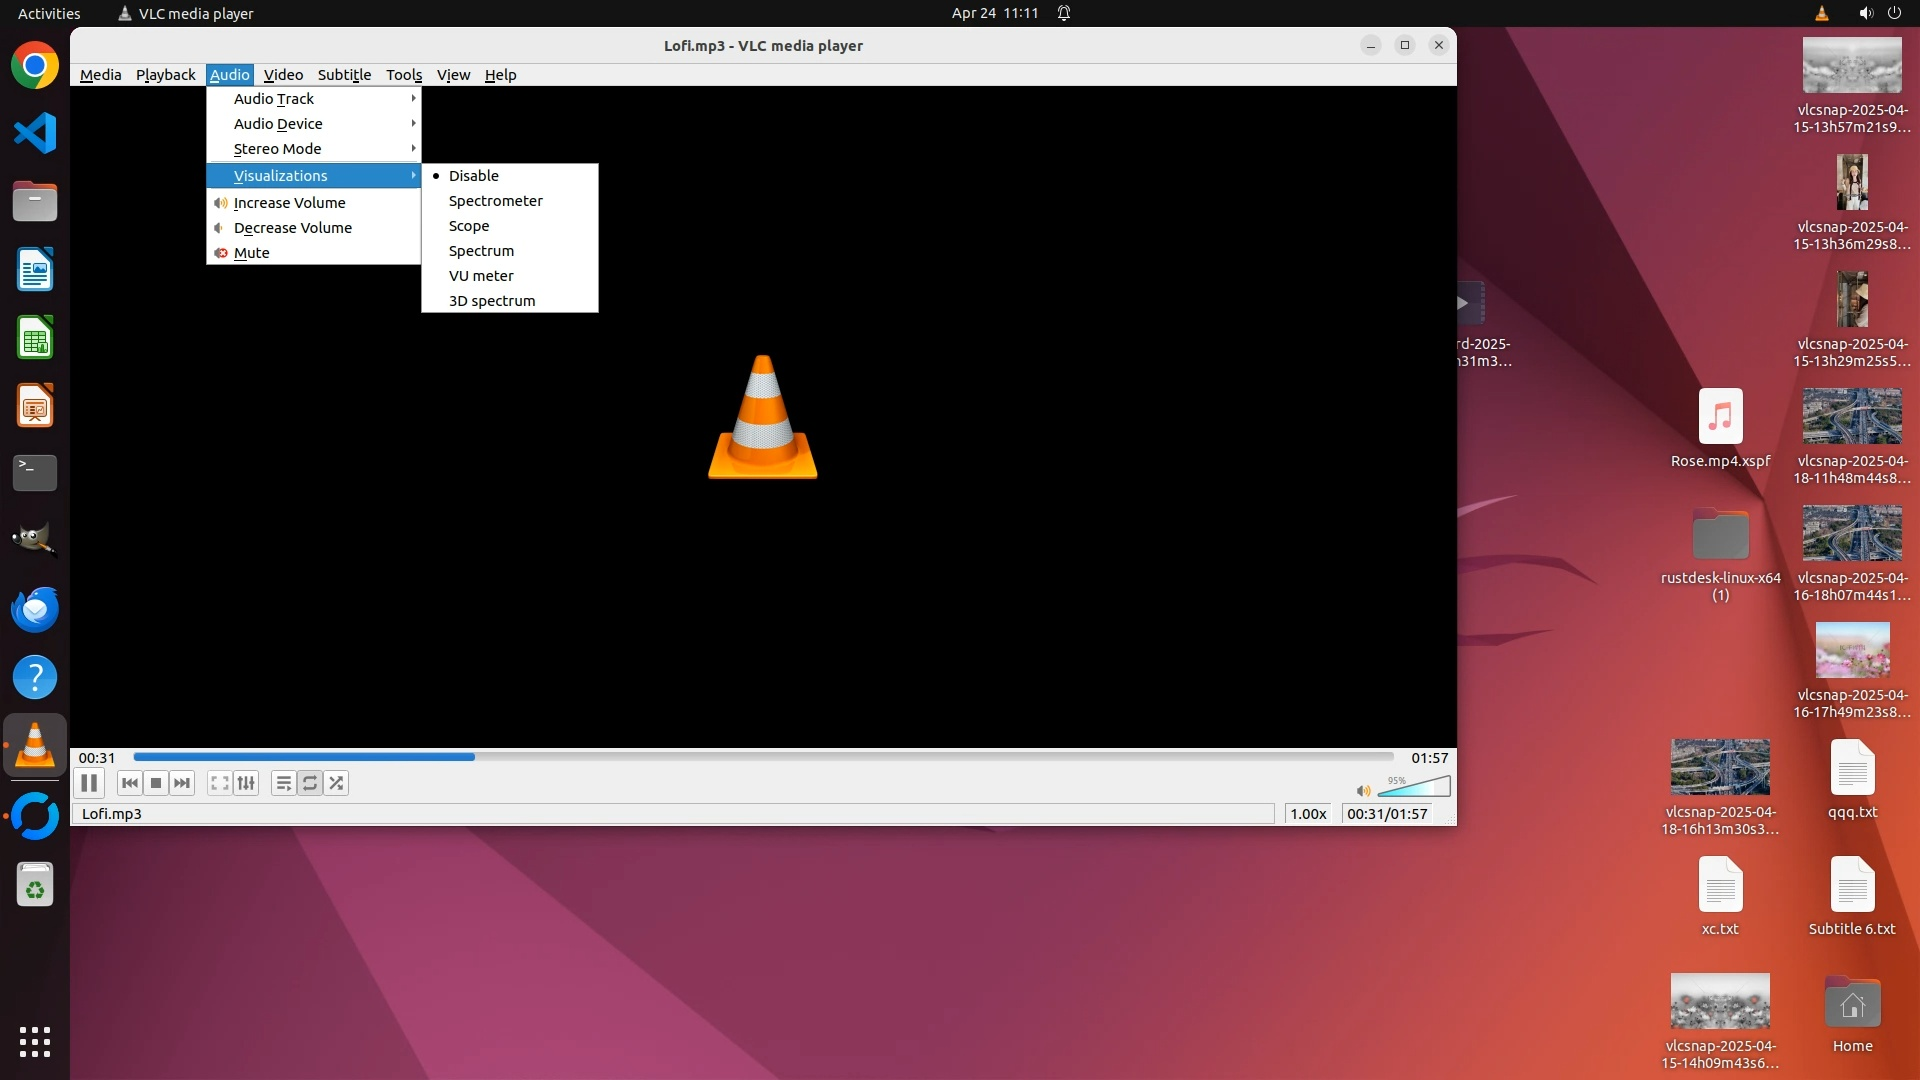The image size is (1920, 1080).
Task: Toggle fullscreen video mode icon
Action: (220, 783)
